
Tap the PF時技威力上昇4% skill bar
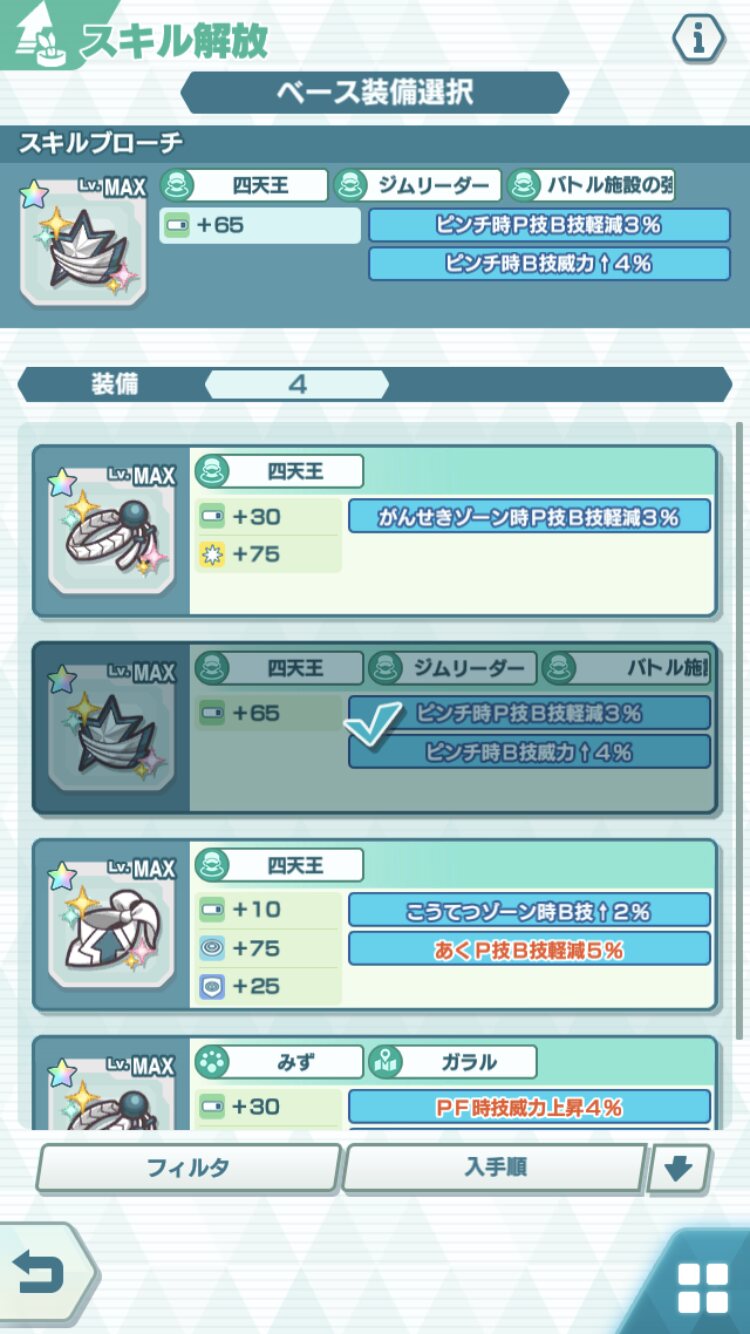tap(529, 1107)
